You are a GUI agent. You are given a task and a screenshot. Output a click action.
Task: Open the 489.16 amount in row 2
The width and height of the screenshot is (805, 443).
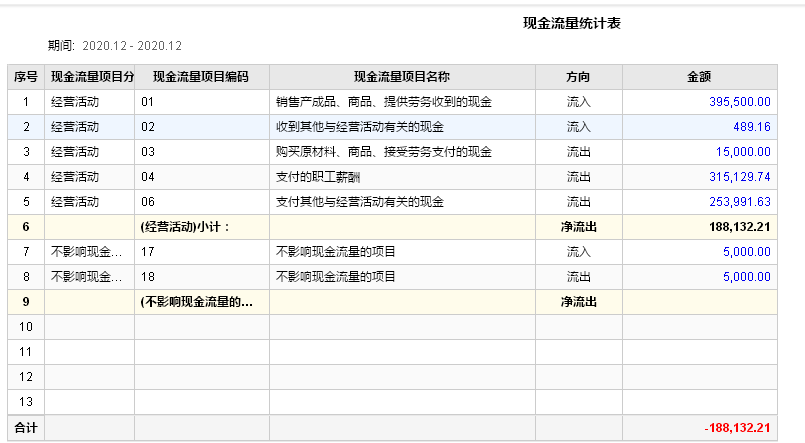(750, 127)
